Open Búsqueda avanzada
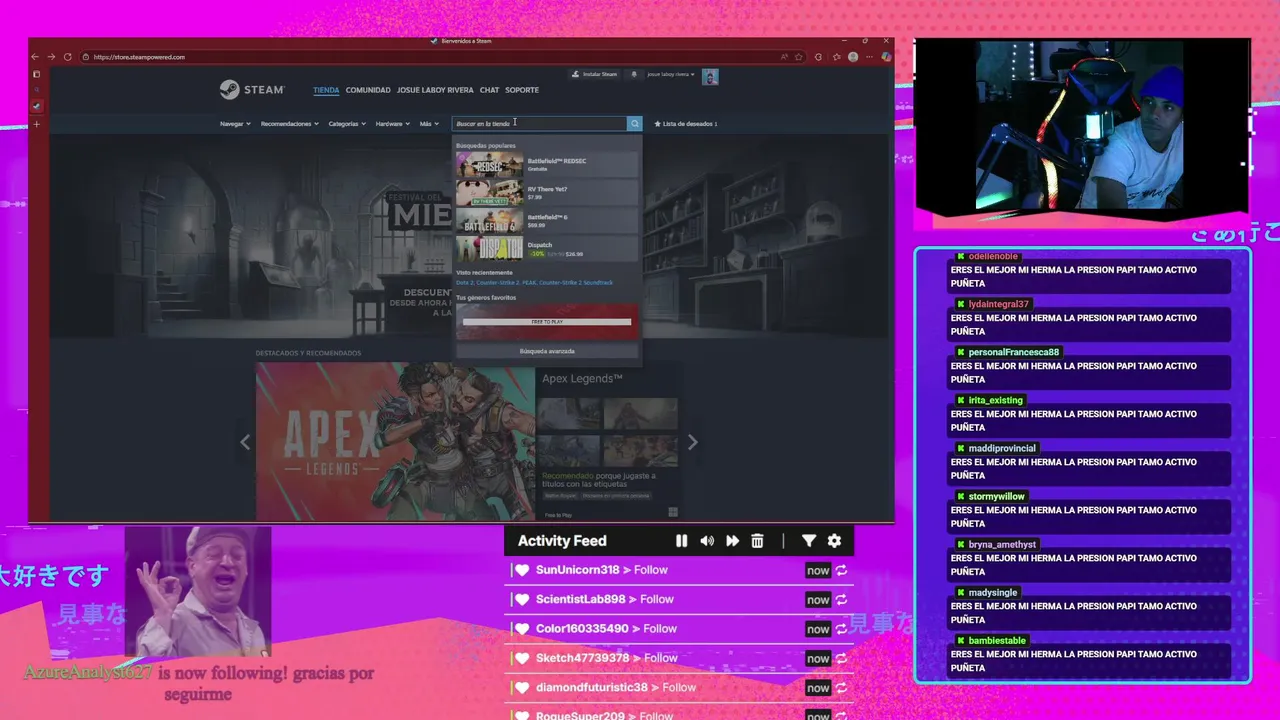The height and width of the screenshot is (720, 1280). [547, 351]
